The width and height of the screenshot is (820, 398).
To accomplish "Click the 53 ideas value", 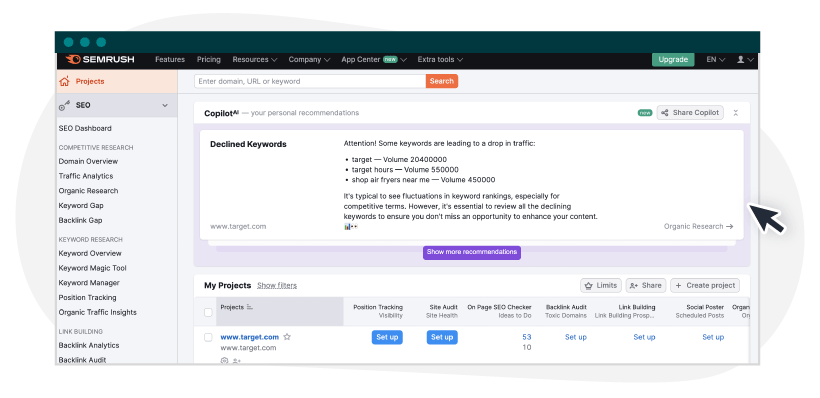I will click(x=527, y=337).
